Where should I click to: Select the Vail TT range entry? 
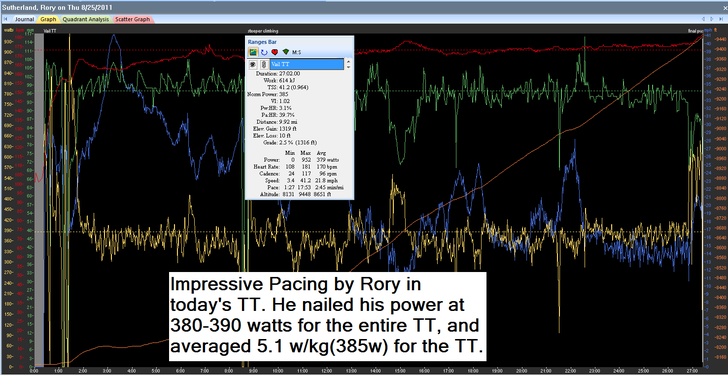[307, 64]
